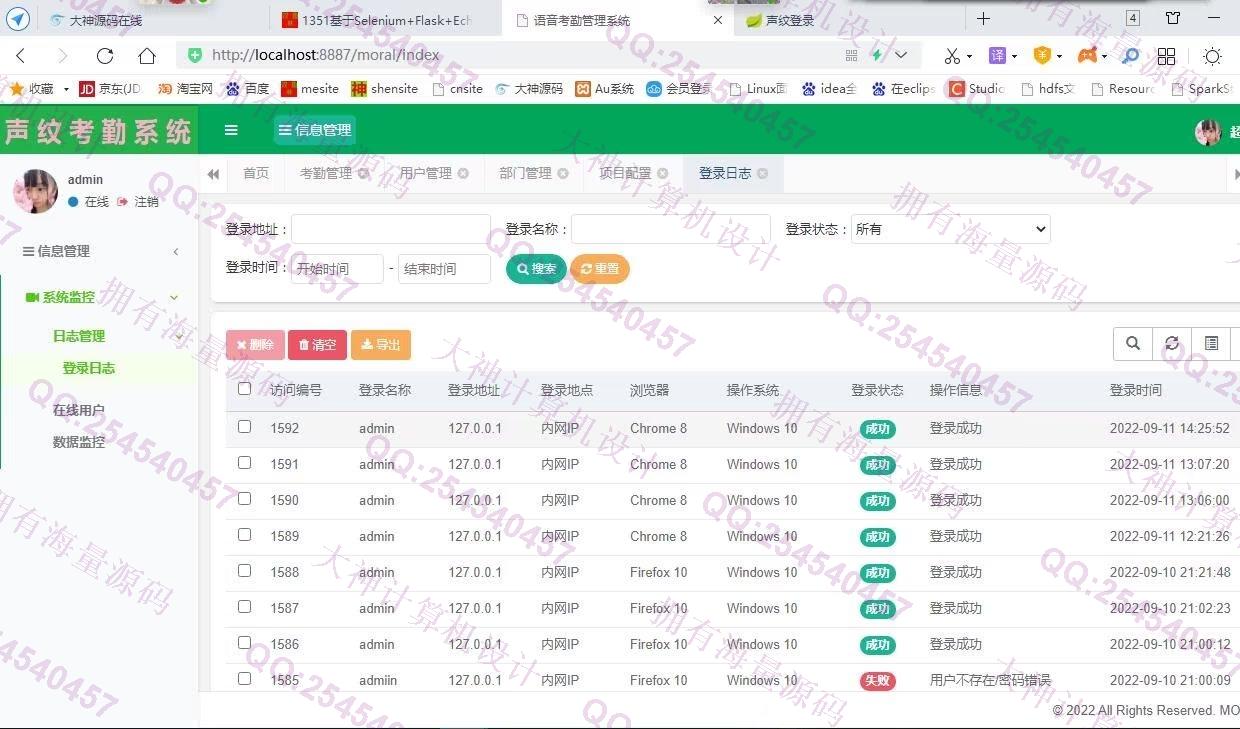The image size is (1240, 729).
Task: Click the browser home icon
Action: 147,56
